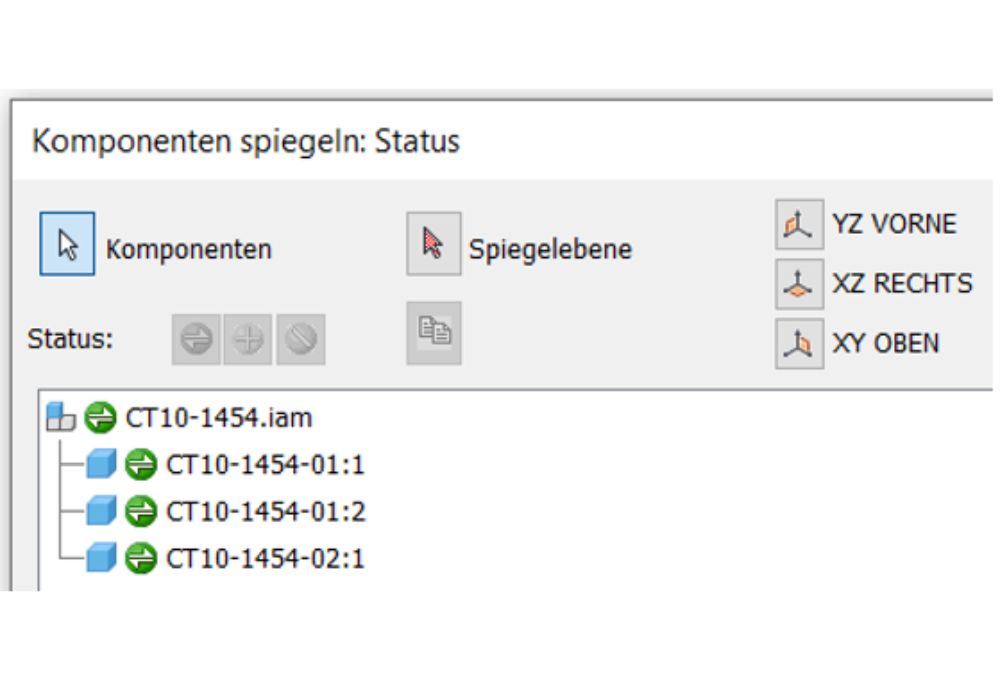Viewport: 1000px width, 700px height.
Task: Toggle mirror status of CT10-1454-01:1
Action: (140, 464)
